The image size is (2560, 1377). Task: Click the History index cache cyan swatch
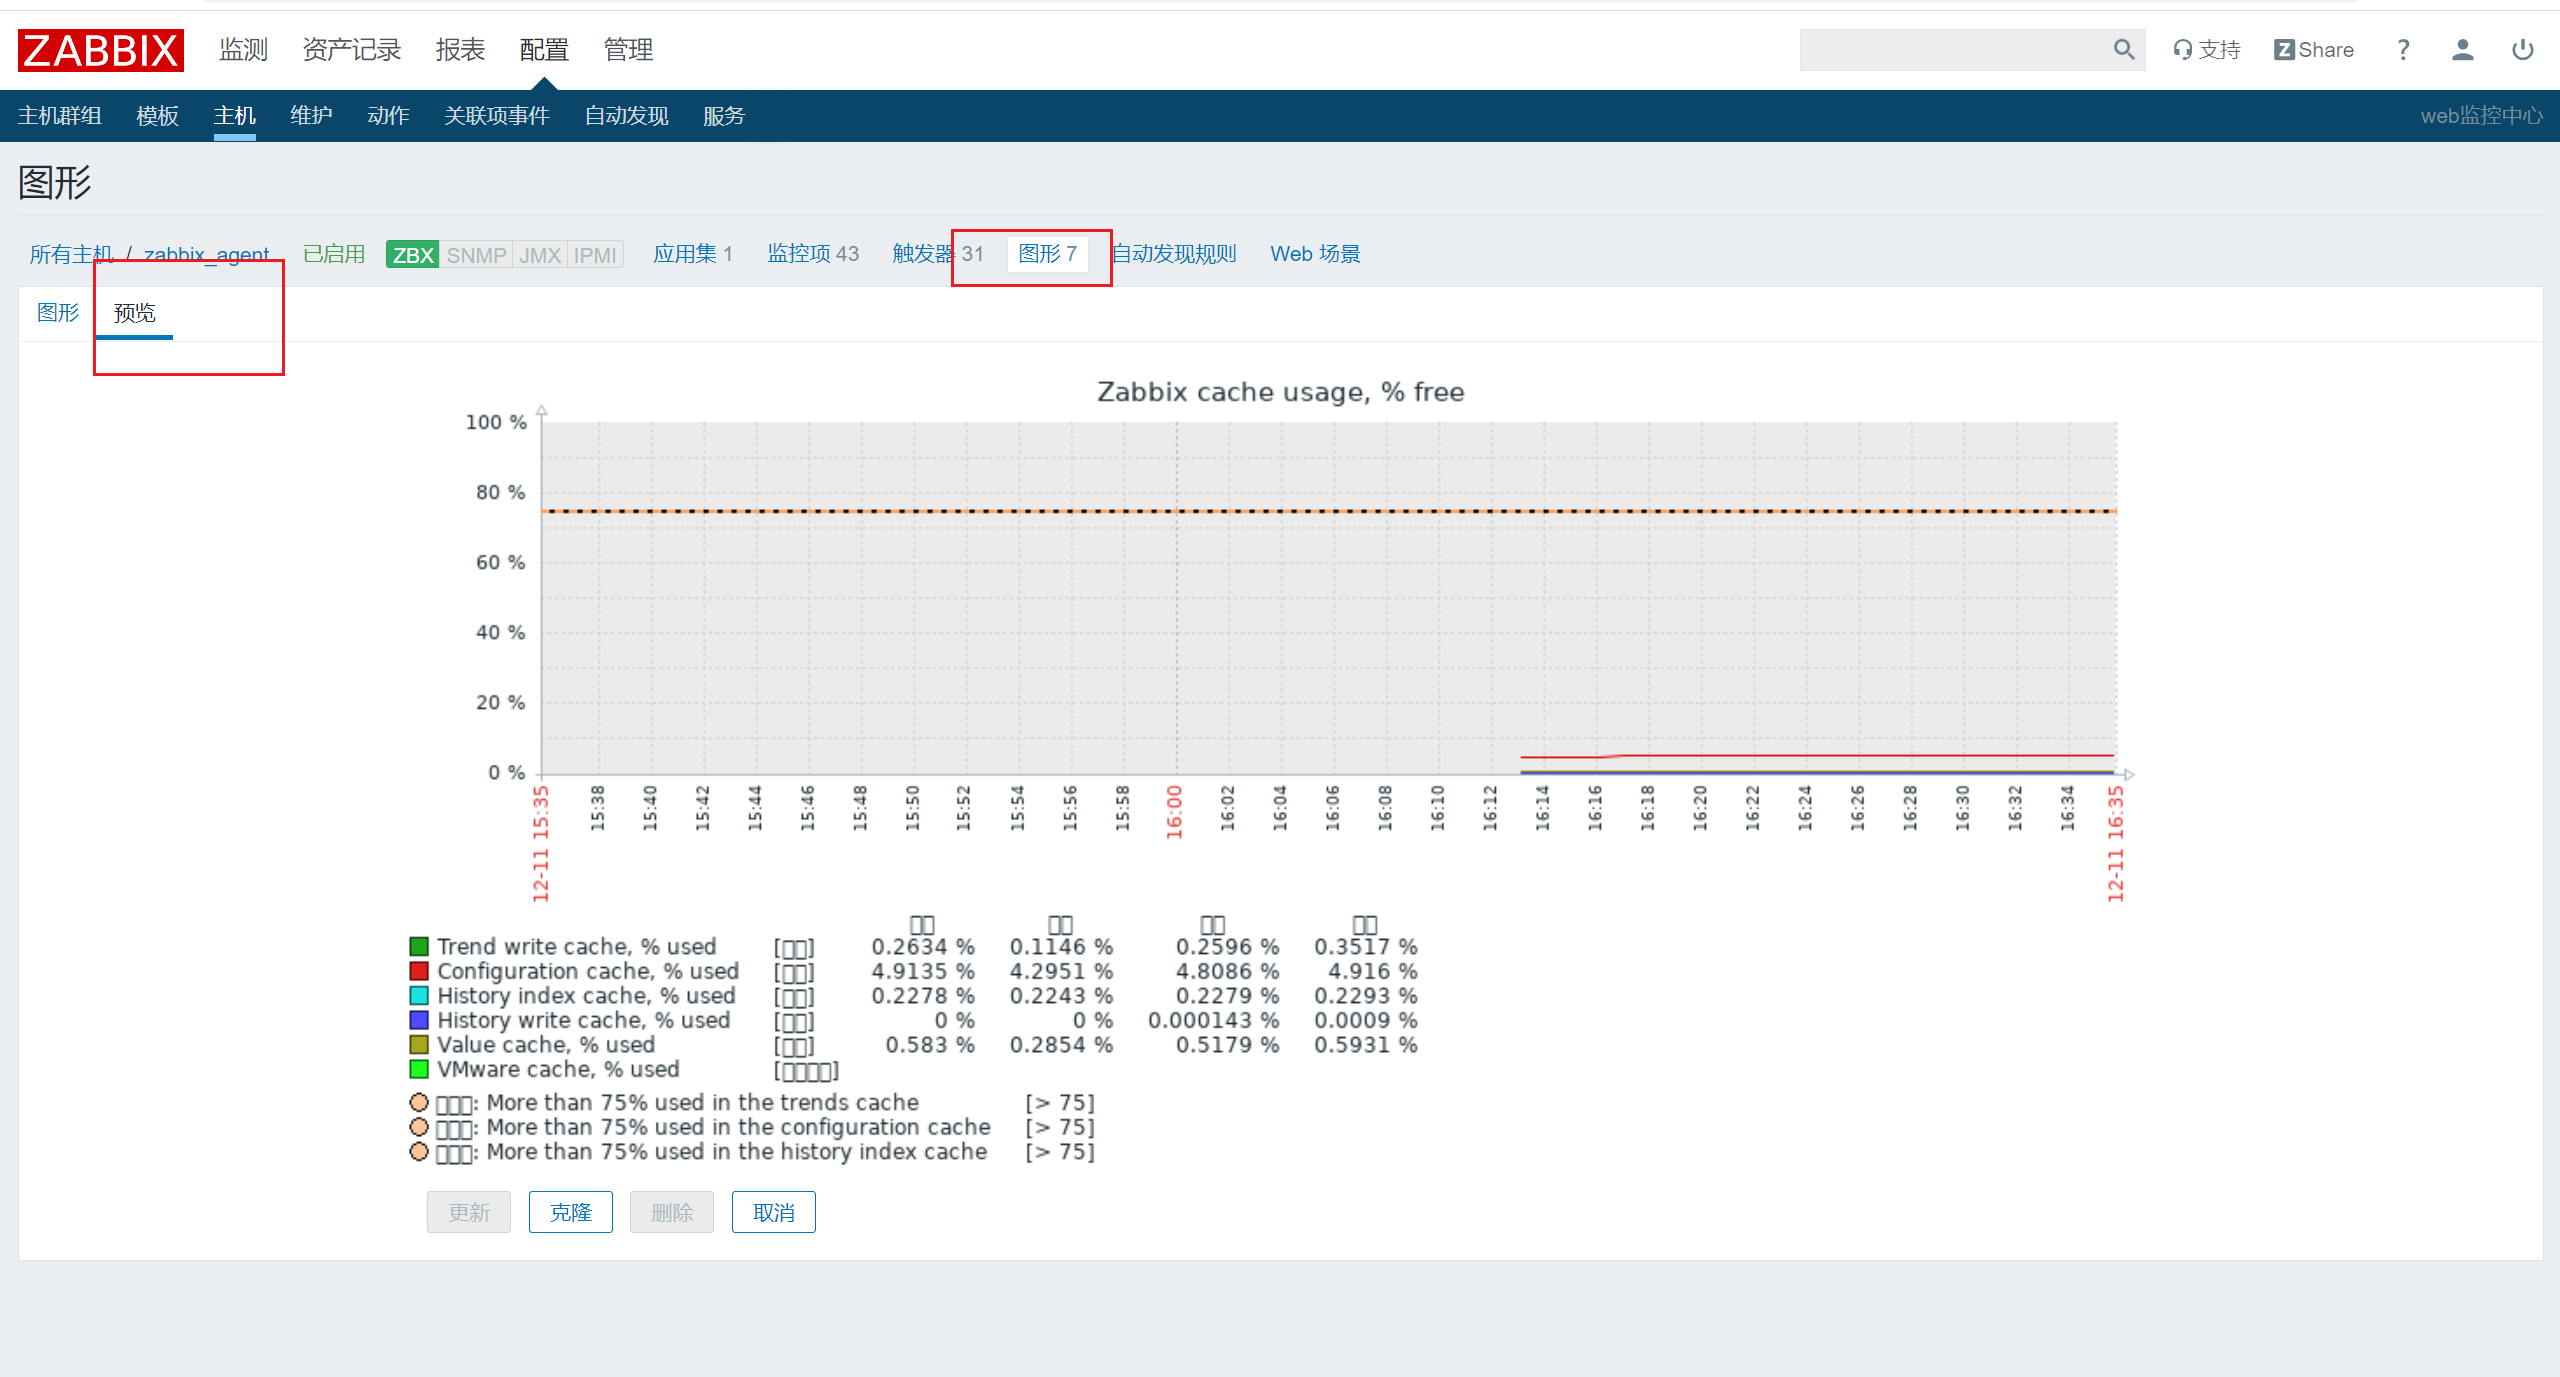tap(419, 995)
